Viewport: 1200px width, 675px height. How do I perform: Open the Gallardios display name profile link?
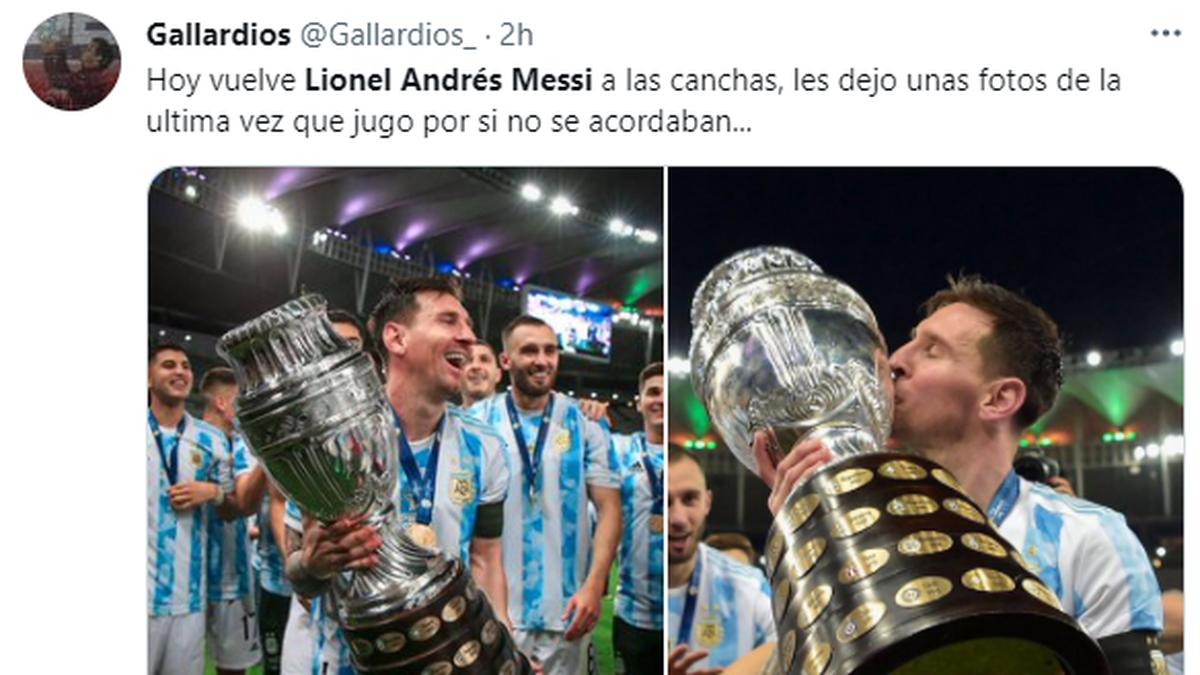(215, 35)
